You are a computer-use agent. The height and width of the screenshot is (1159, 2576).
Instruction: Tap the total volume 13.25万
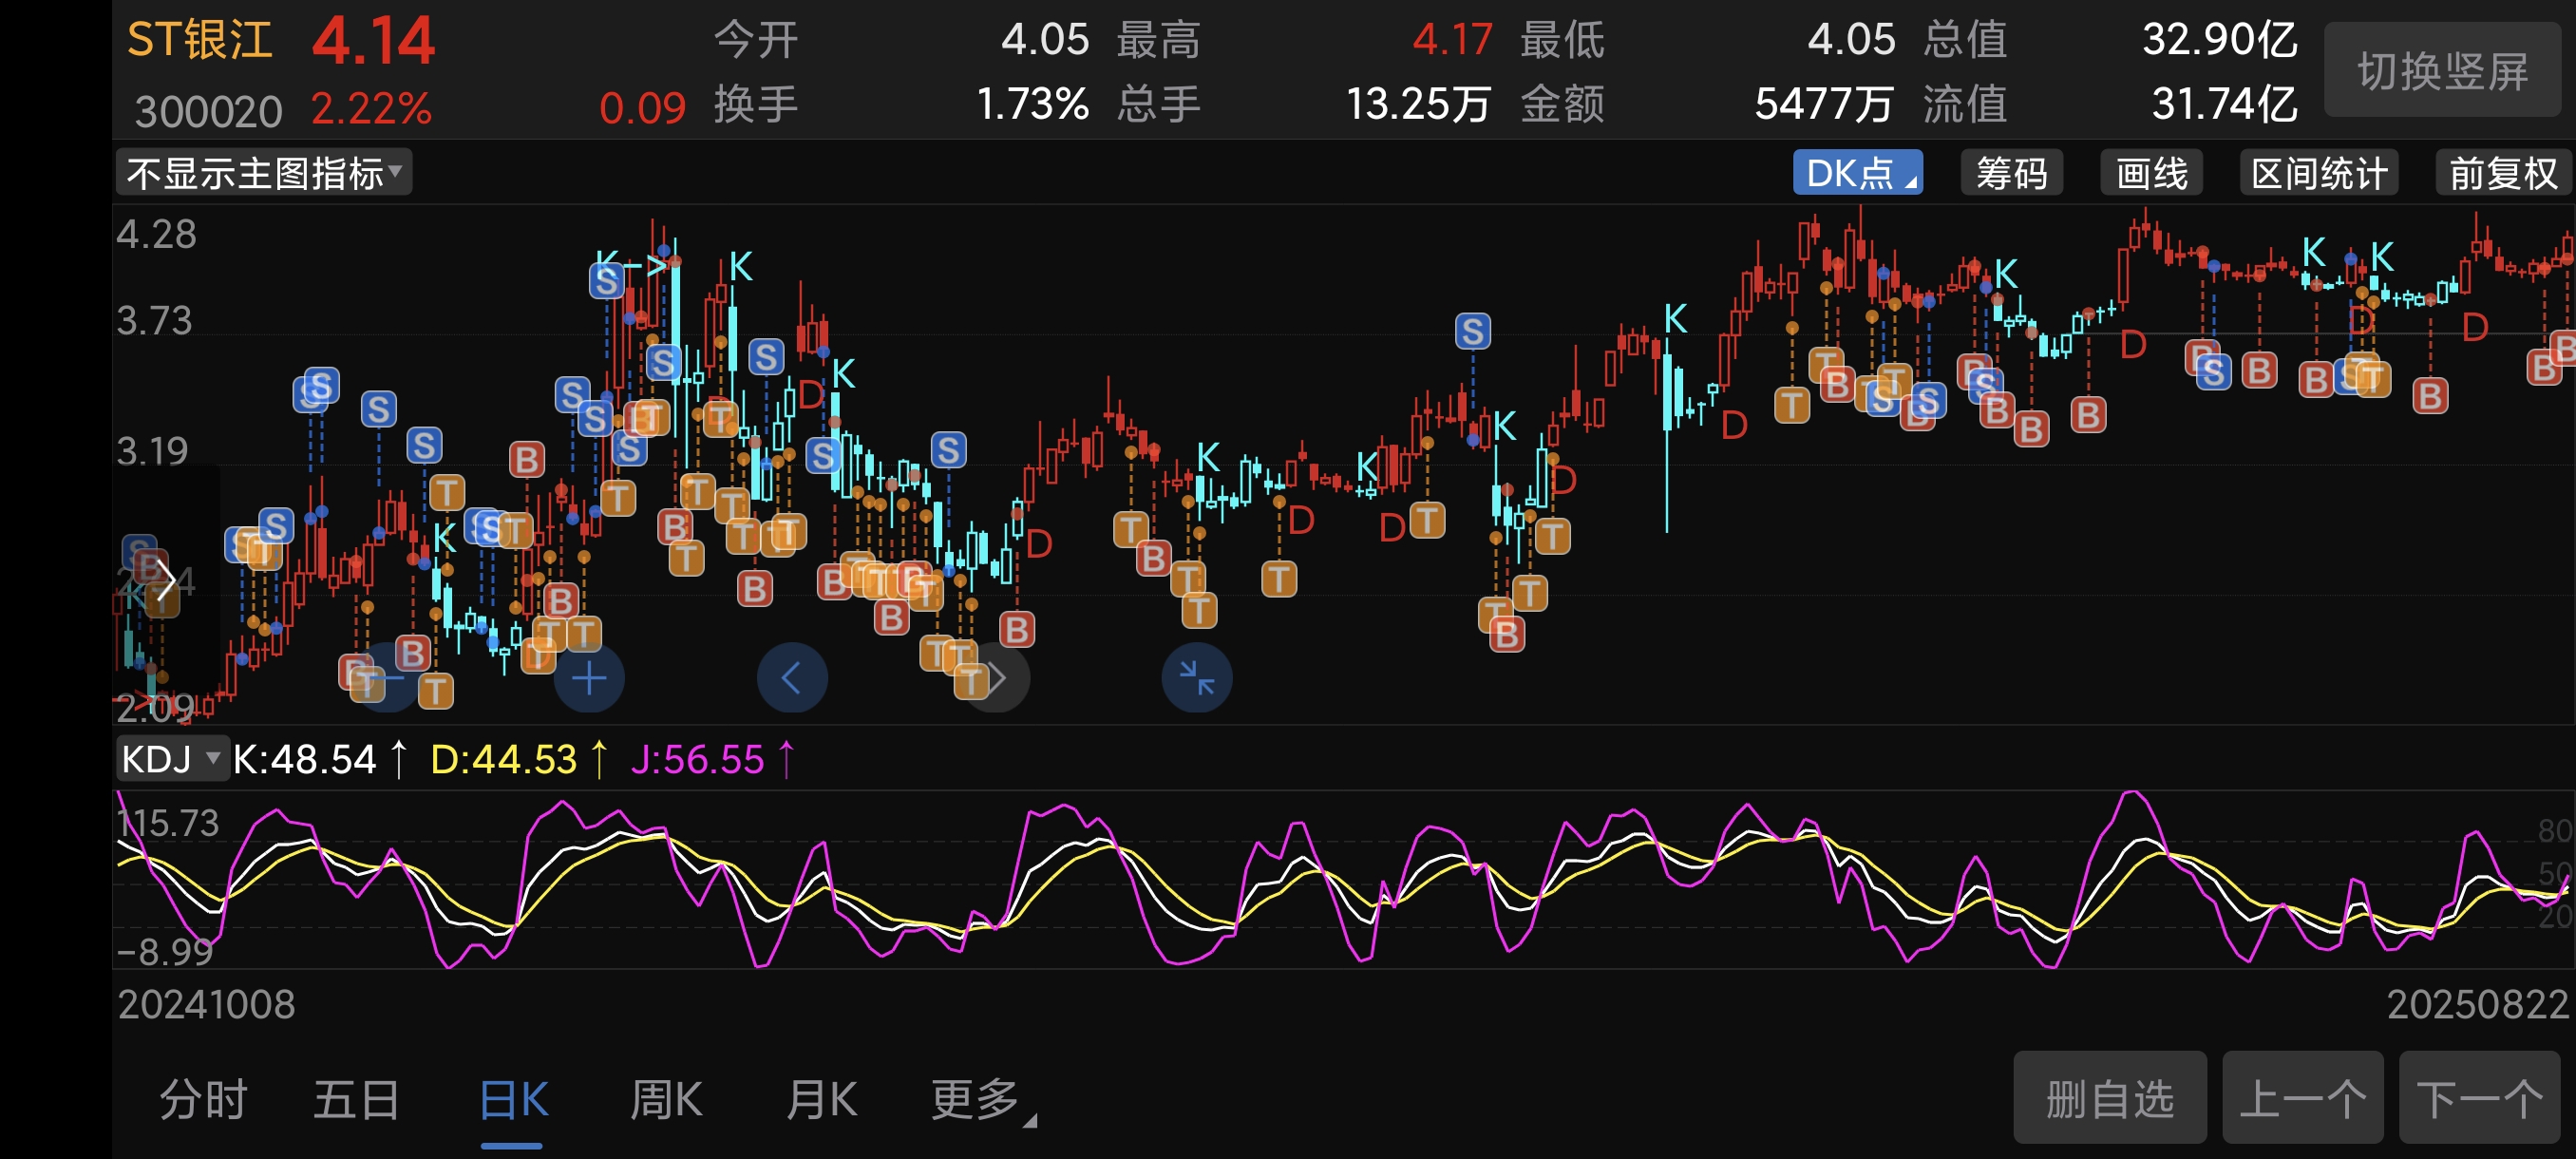[x=1418, y=103]
